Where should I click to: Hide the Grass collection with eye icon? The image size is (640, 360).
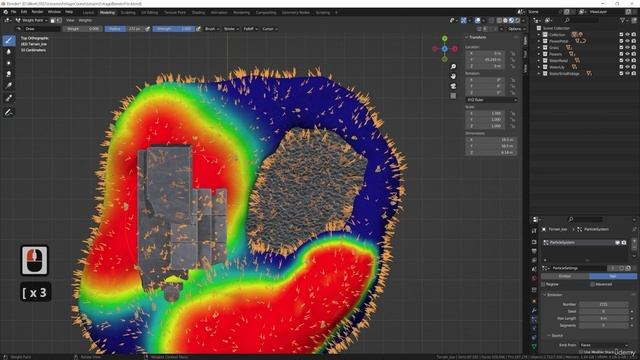(627, 48)
